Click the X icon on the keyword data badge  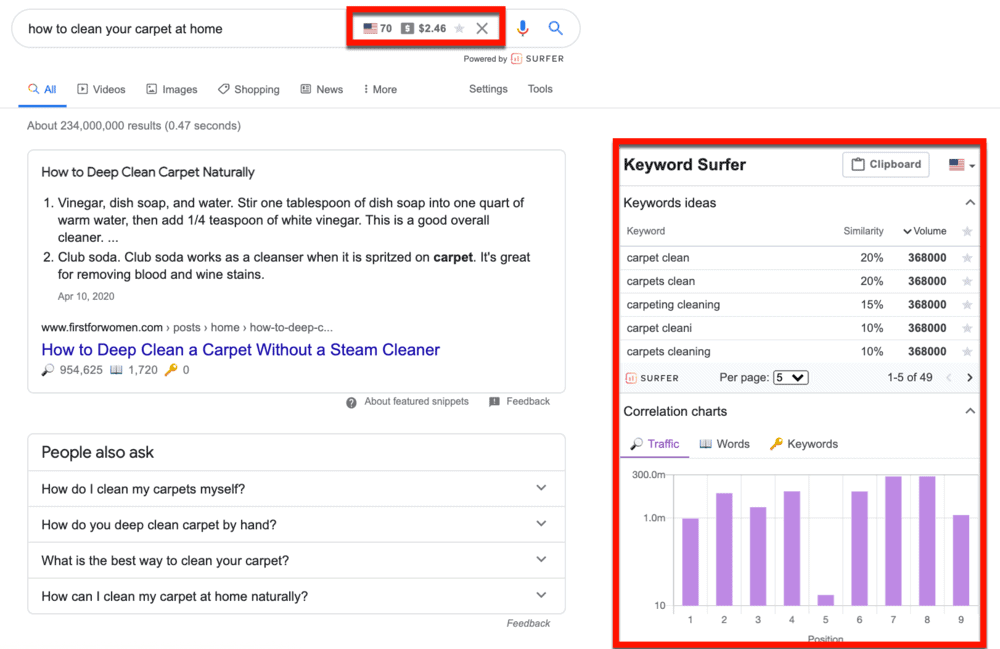click(x=482, y=27)
